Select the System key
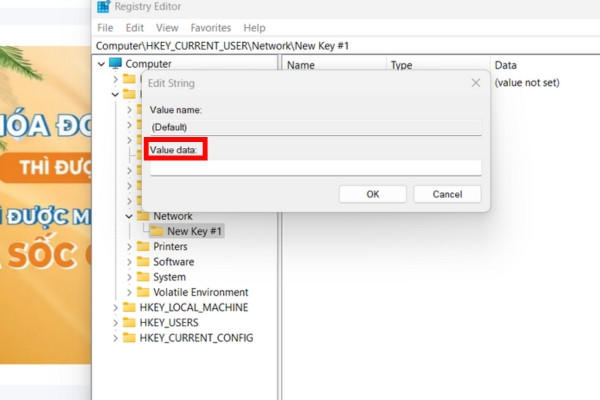The height and width of the screenshot is (400, 600). pyautogui.click(x=169, y=277)
